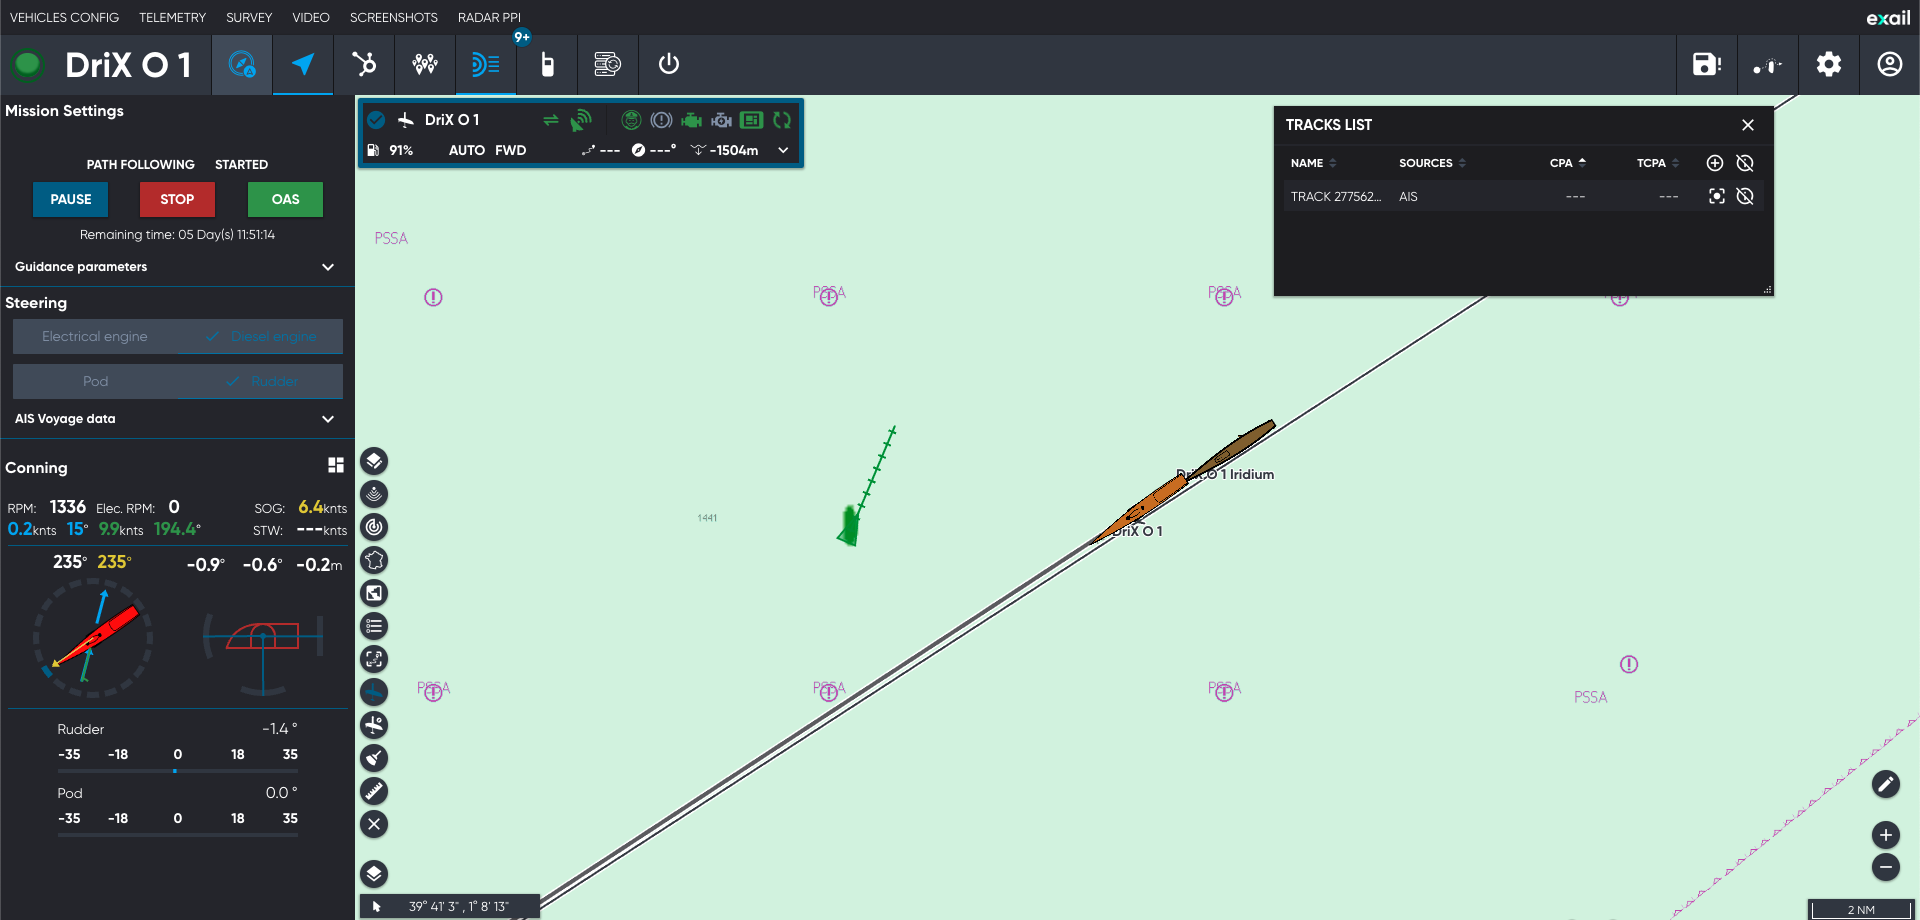
Task: Click the save alert disk icon
Action: pos(1707,65)
